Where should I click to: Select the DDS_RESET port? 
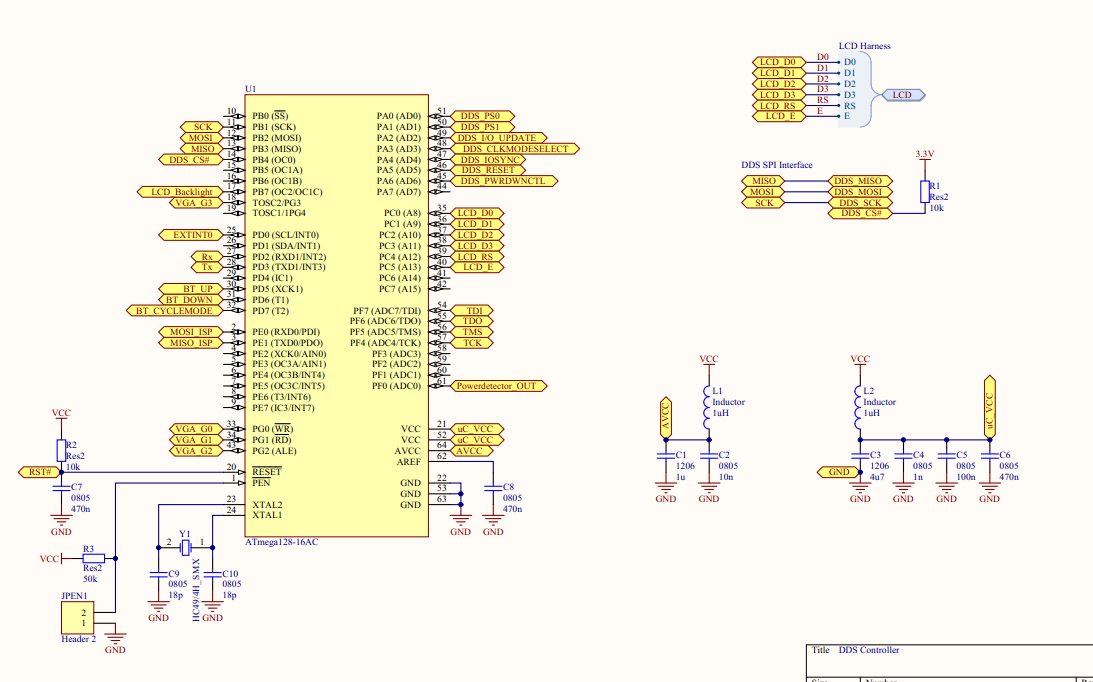click(x=488, y=170)
